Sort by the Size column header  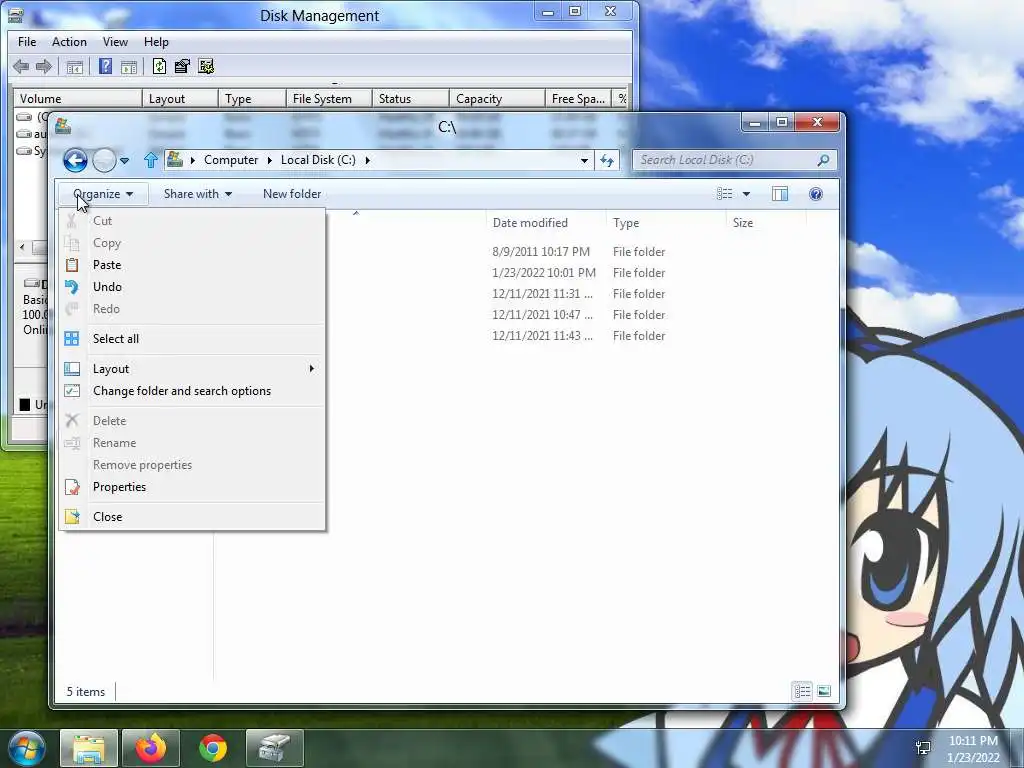coord(765,223)
